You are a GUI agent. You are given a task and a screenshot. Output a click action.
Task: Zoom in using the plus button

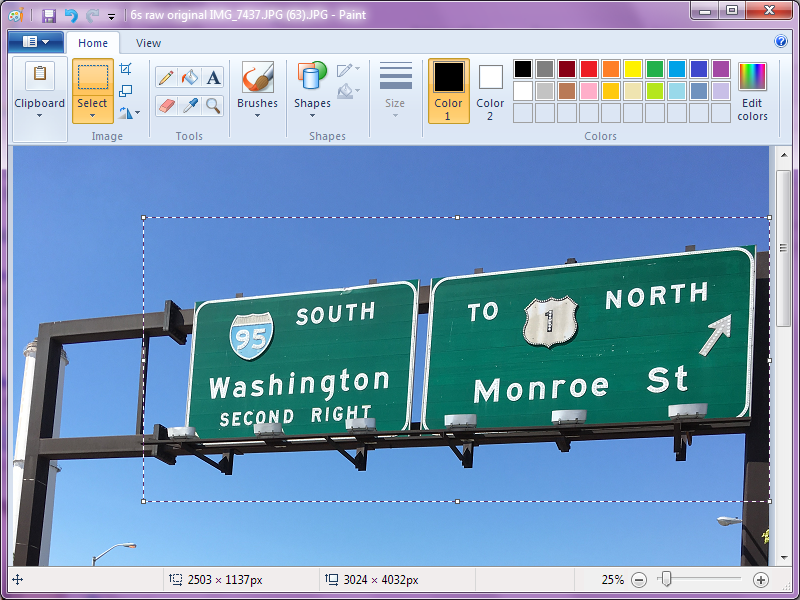pyautogui.click(x=761, y=580)
